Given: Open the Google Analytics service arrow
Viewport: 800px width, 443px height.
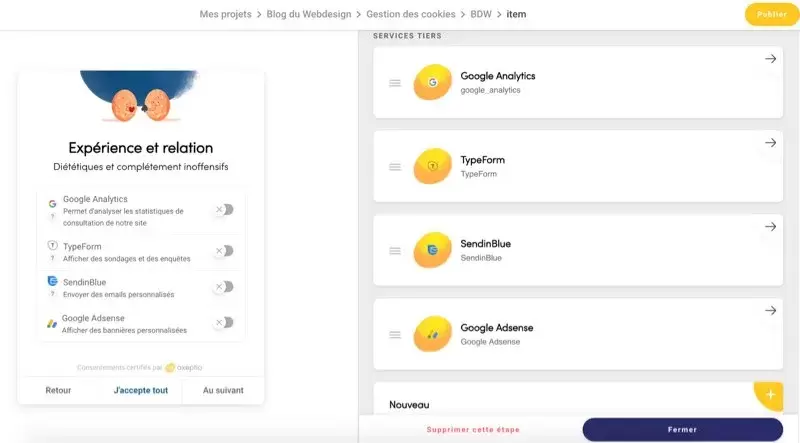Looking at the screenshot, I should coord(770,59).
